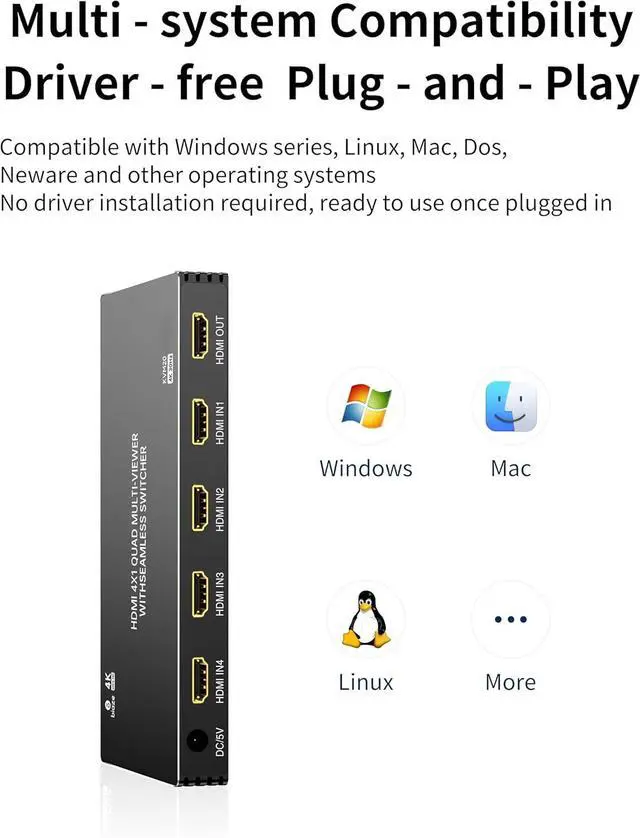Select the HDMI IN1 port

[x=200, y=422]
